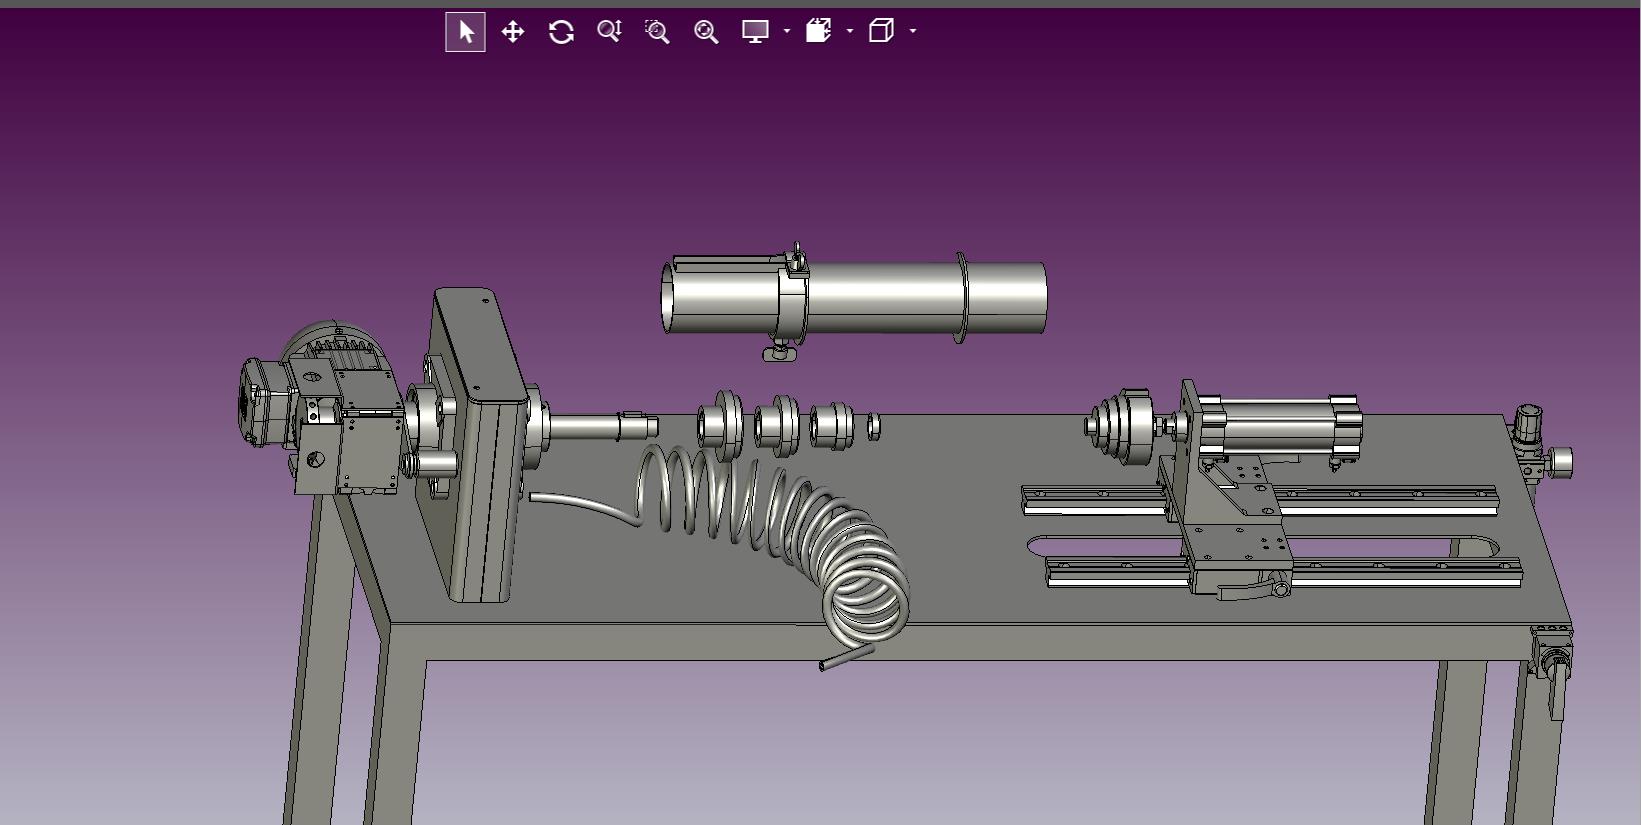The image size is (1641, 825).
Task: Click the monitor display mode icon
Action: 755,32
